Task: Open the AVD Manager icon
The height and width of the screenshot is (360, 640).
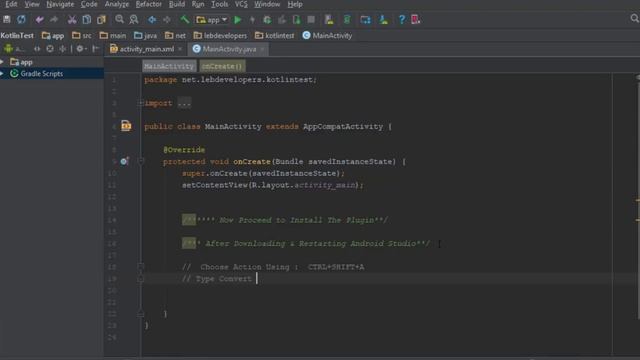Action: [329, 19]
